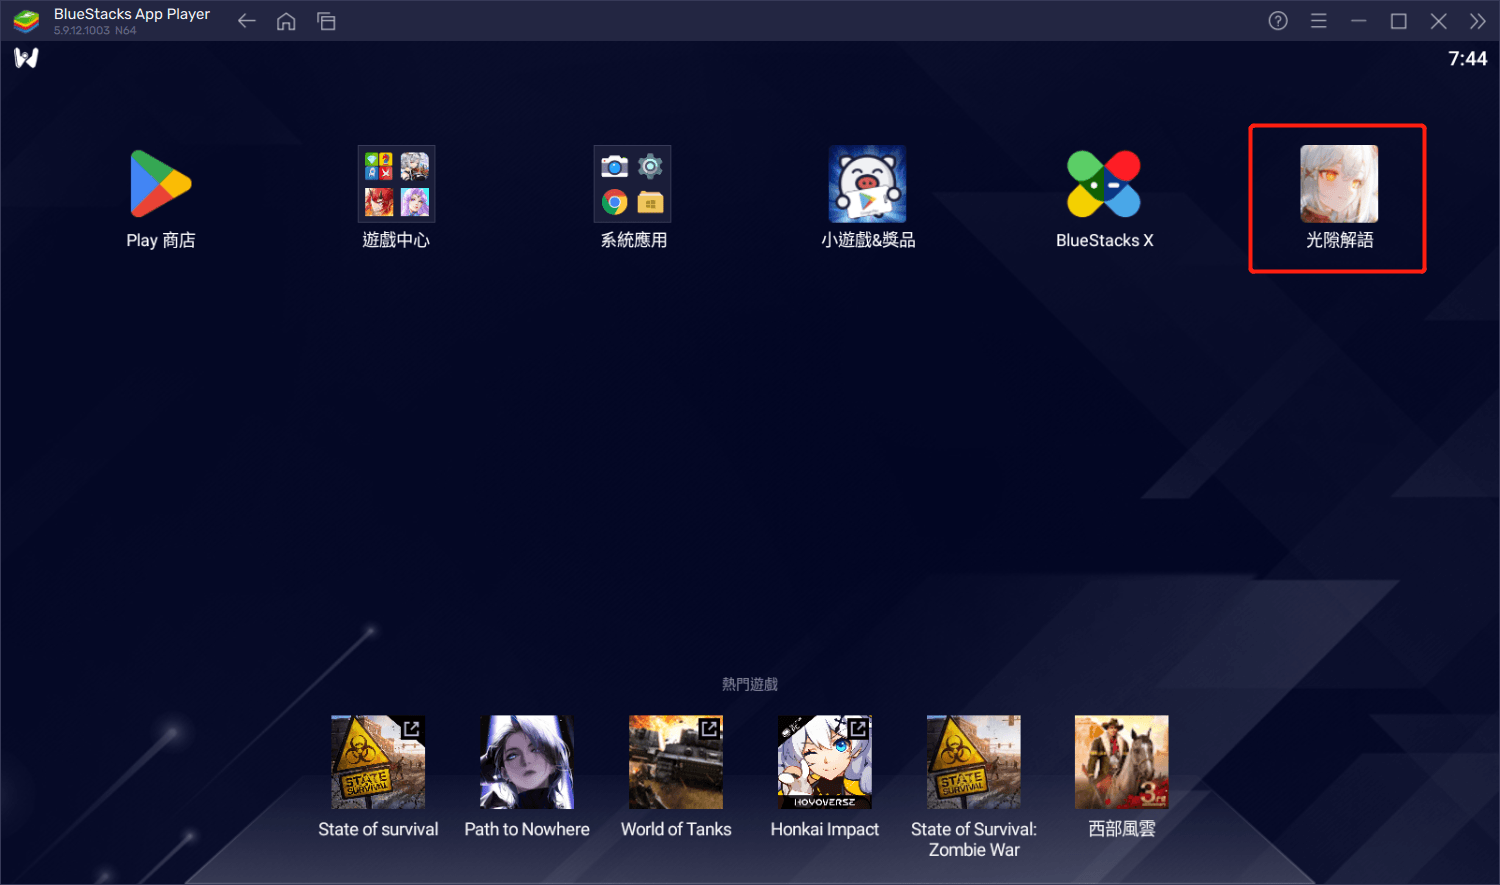
Task: Open the help question mark icon
Action: (1278, 21)
